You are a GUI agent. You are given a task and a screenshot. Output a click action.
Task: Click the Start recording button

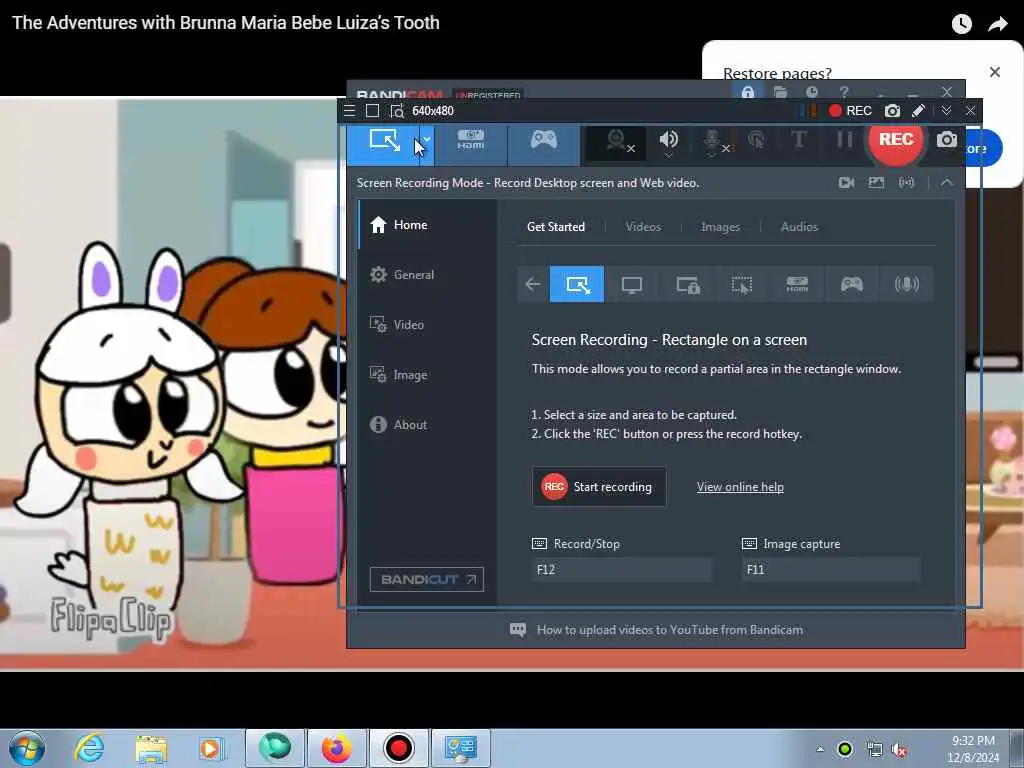pyautogui.click(x=599, y=487)
